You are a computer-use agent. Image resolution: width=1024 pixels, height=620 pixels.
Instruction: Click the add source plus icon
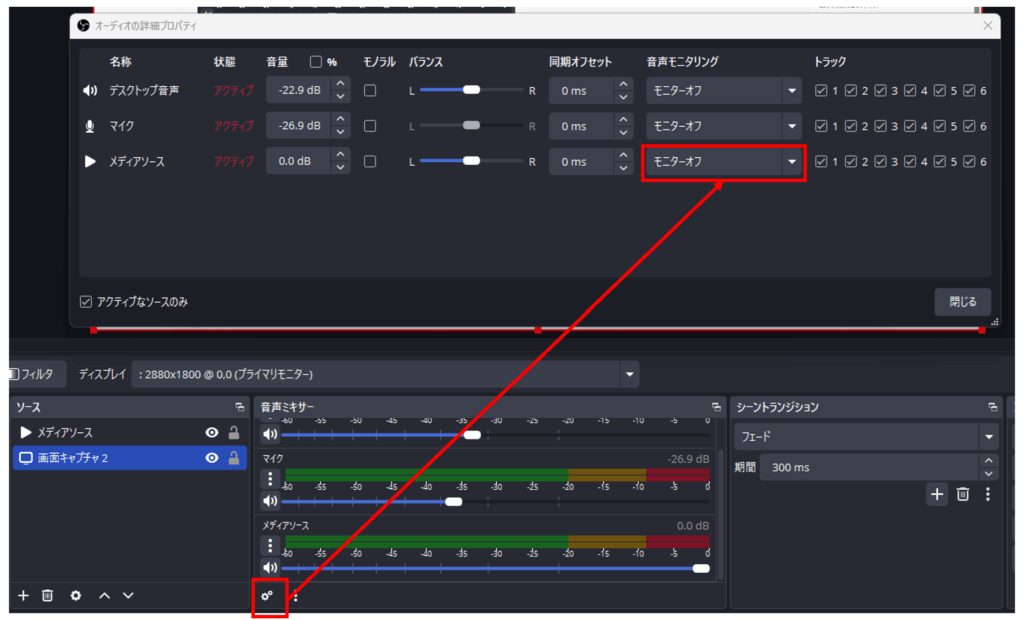(23, 596)
